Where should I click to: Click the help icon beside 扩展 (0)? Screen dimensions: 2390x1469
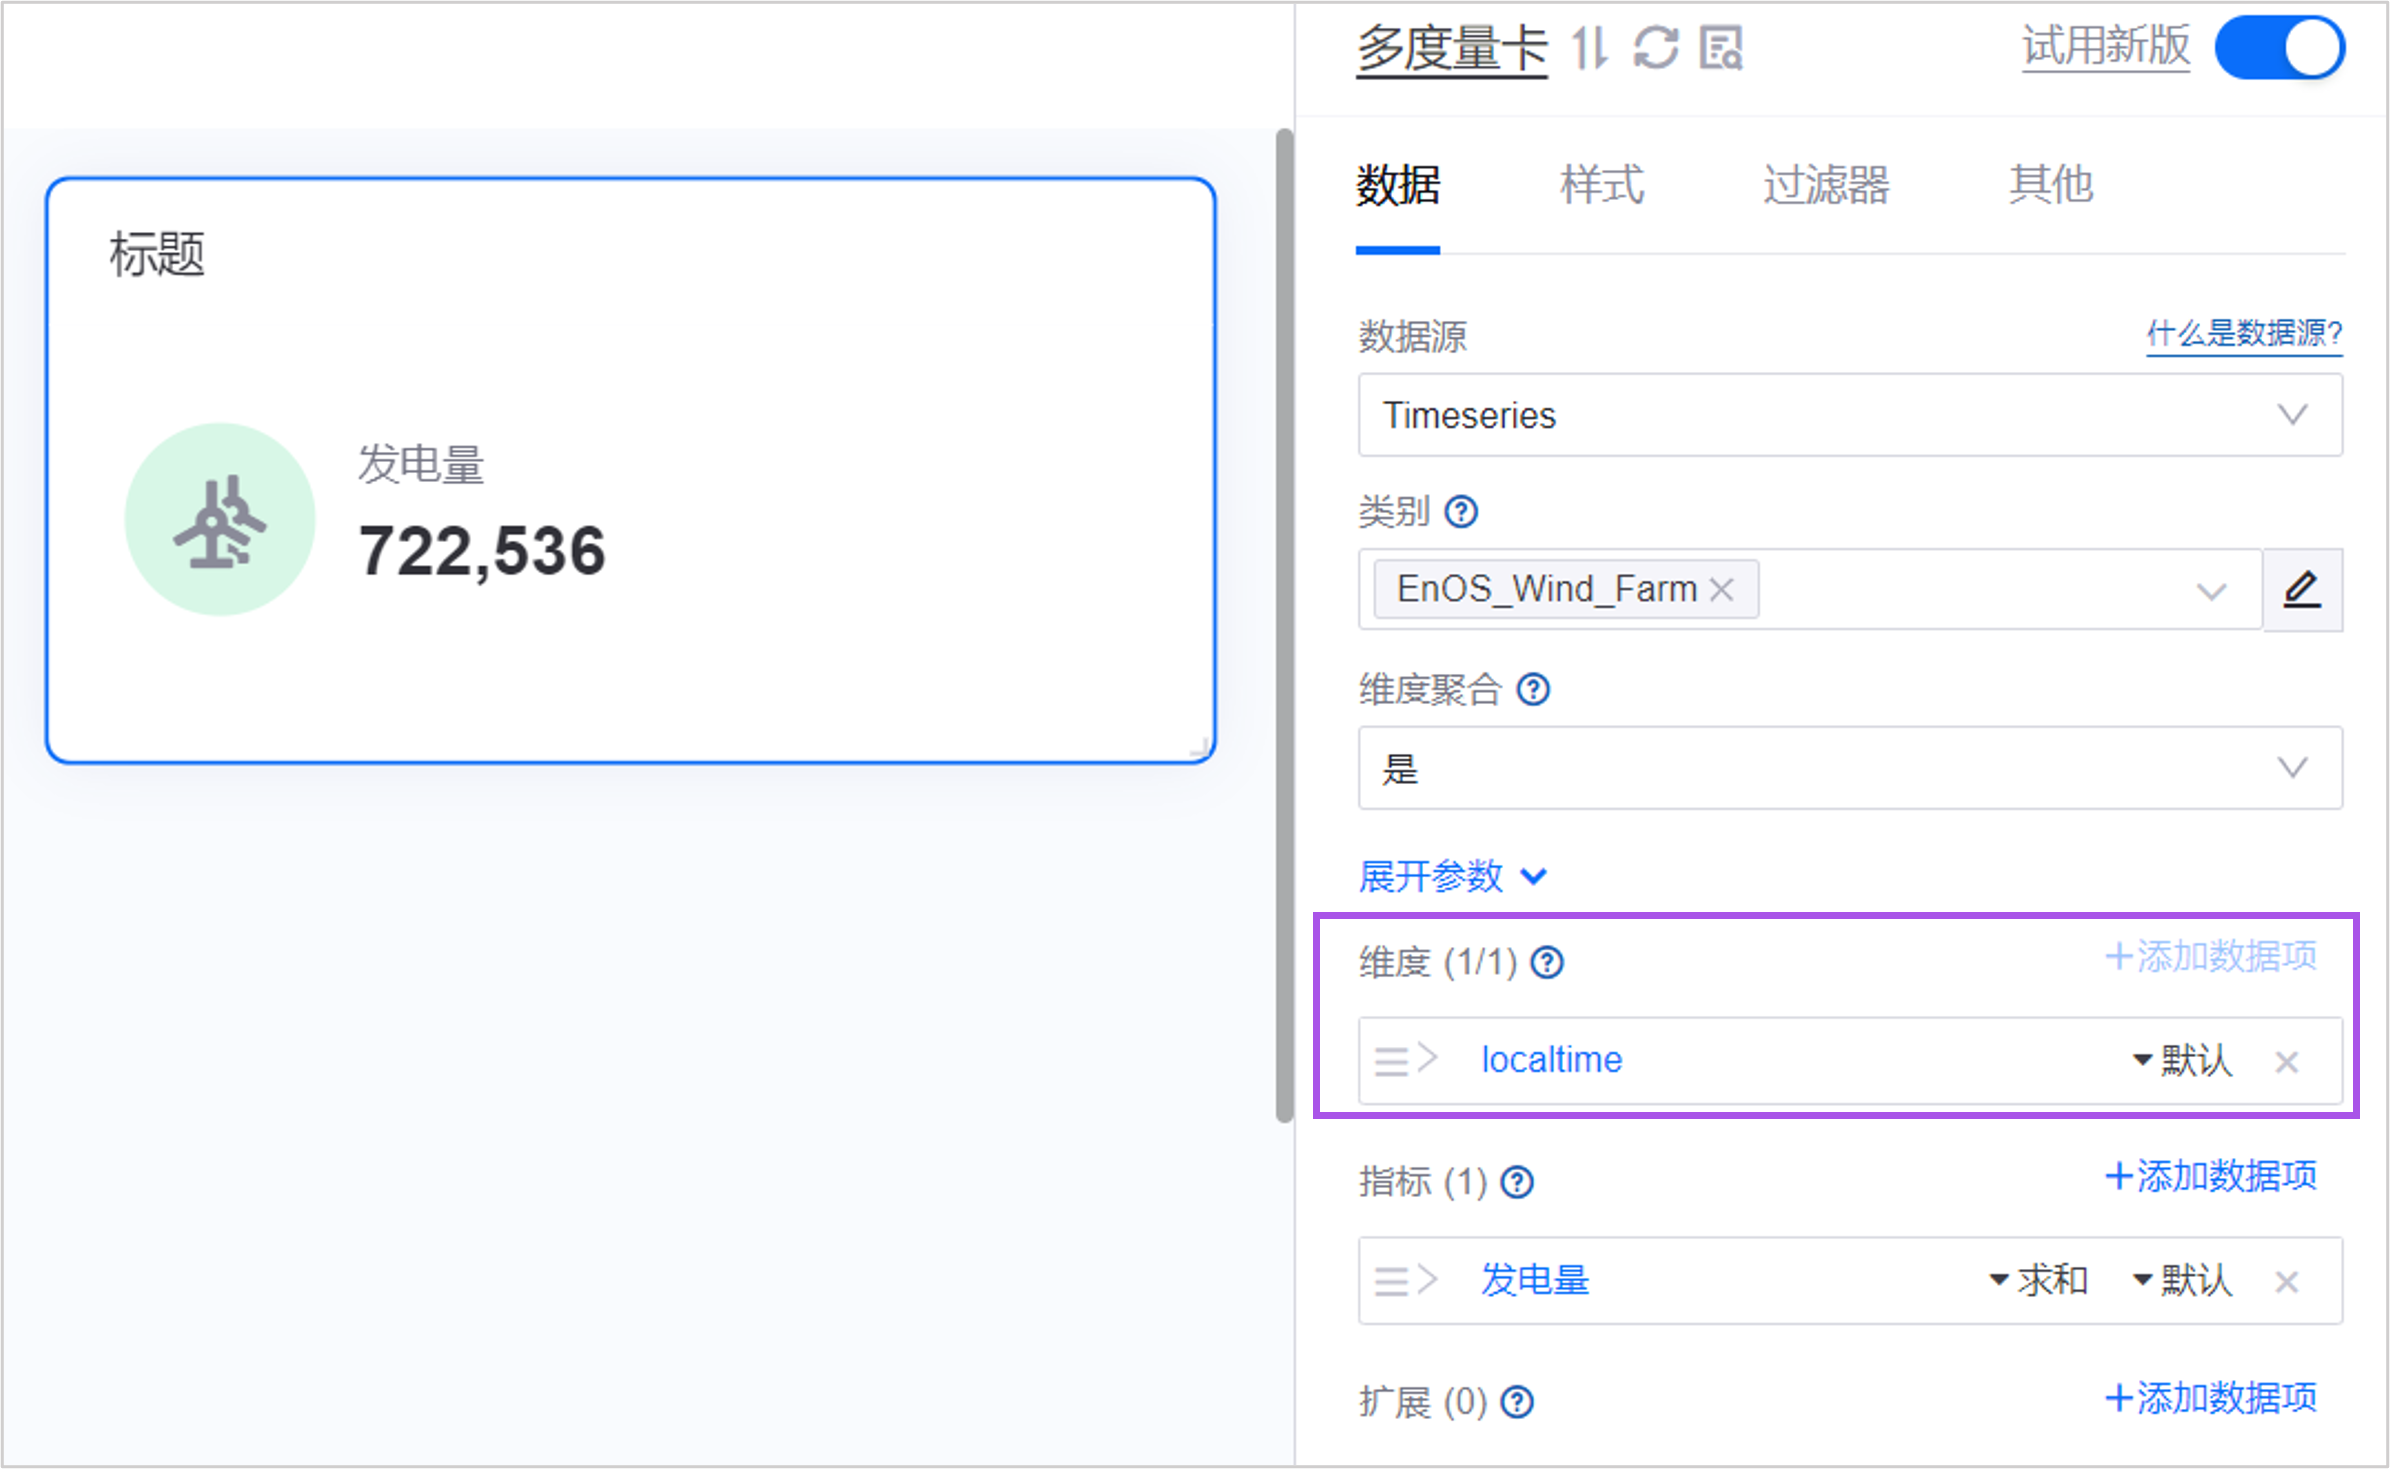click(1517, 1402)
